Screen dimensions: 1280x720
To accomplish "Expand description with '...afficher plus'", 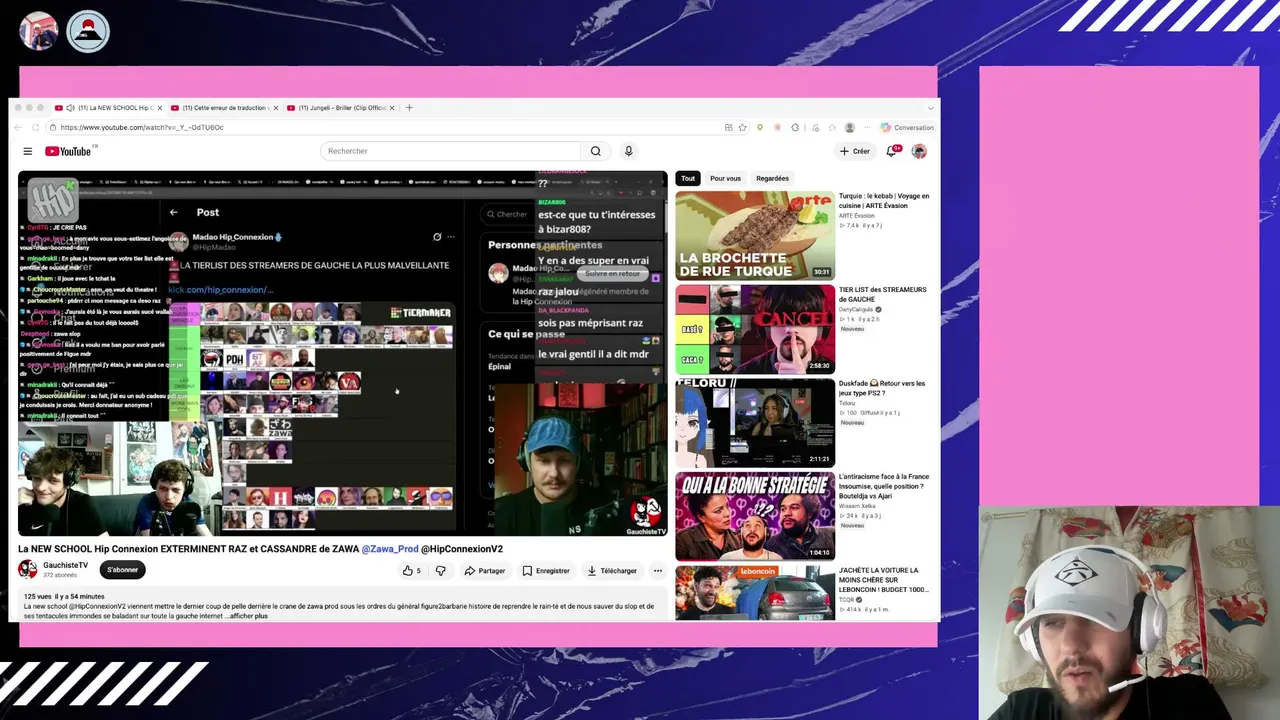I will (246, 616).
